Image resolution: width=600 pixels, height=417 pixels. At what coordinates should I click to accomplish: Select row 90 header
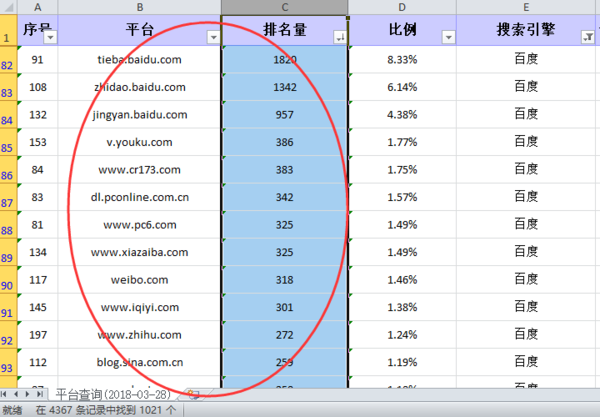8,280
